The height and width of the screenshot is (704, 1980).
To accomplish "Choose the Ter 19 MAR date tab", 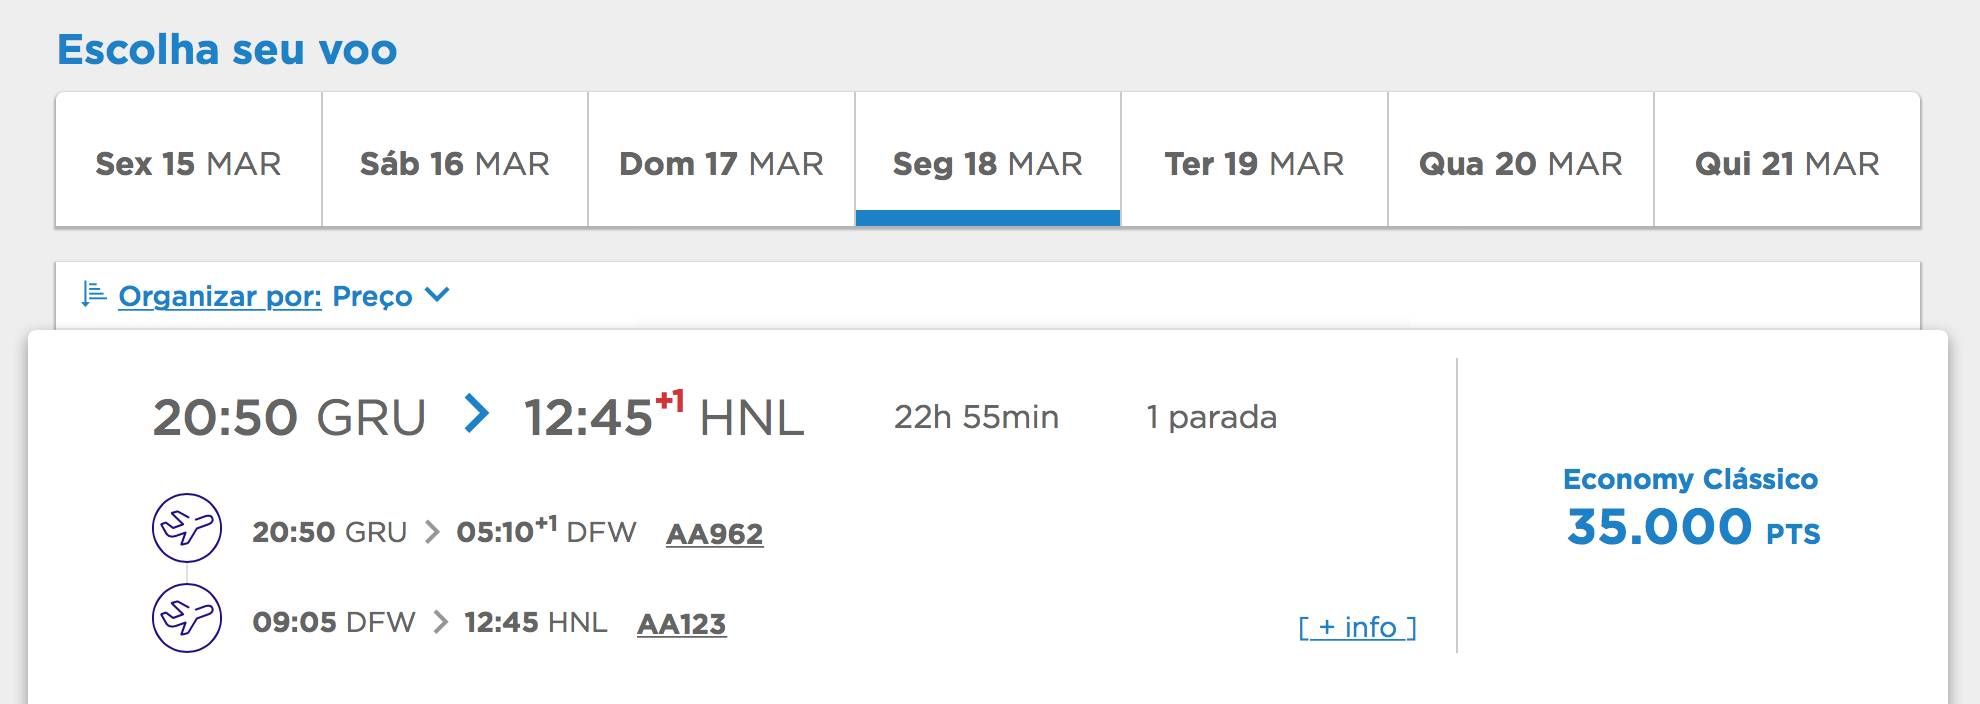I will 1254,160.
